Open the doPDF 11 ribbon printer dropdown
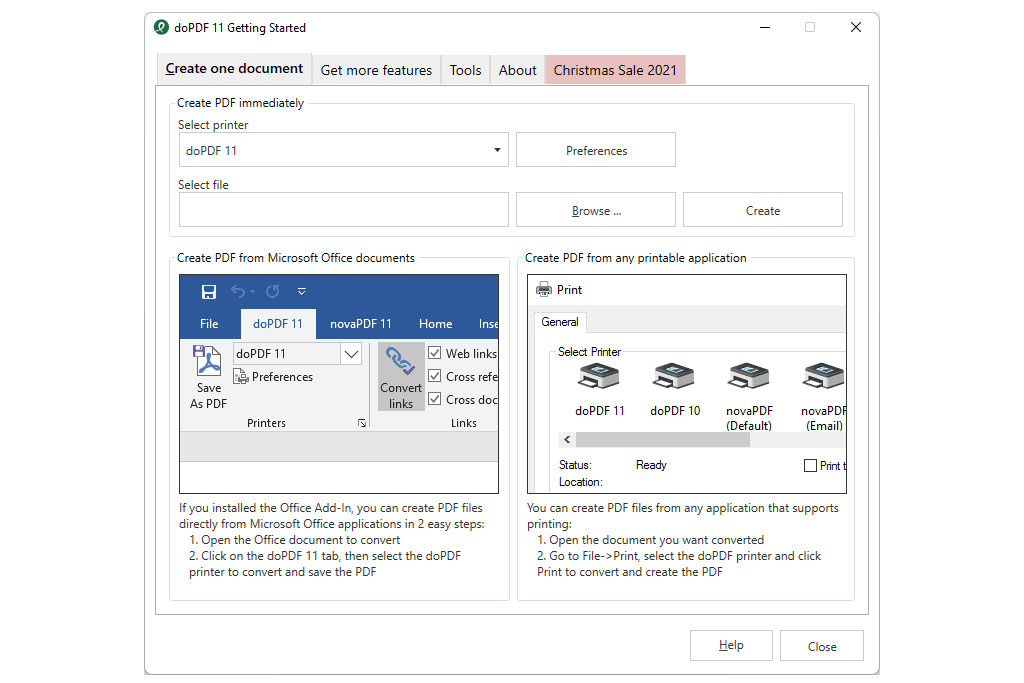The height and width of the screenshot is (683, 1024). 351,354
